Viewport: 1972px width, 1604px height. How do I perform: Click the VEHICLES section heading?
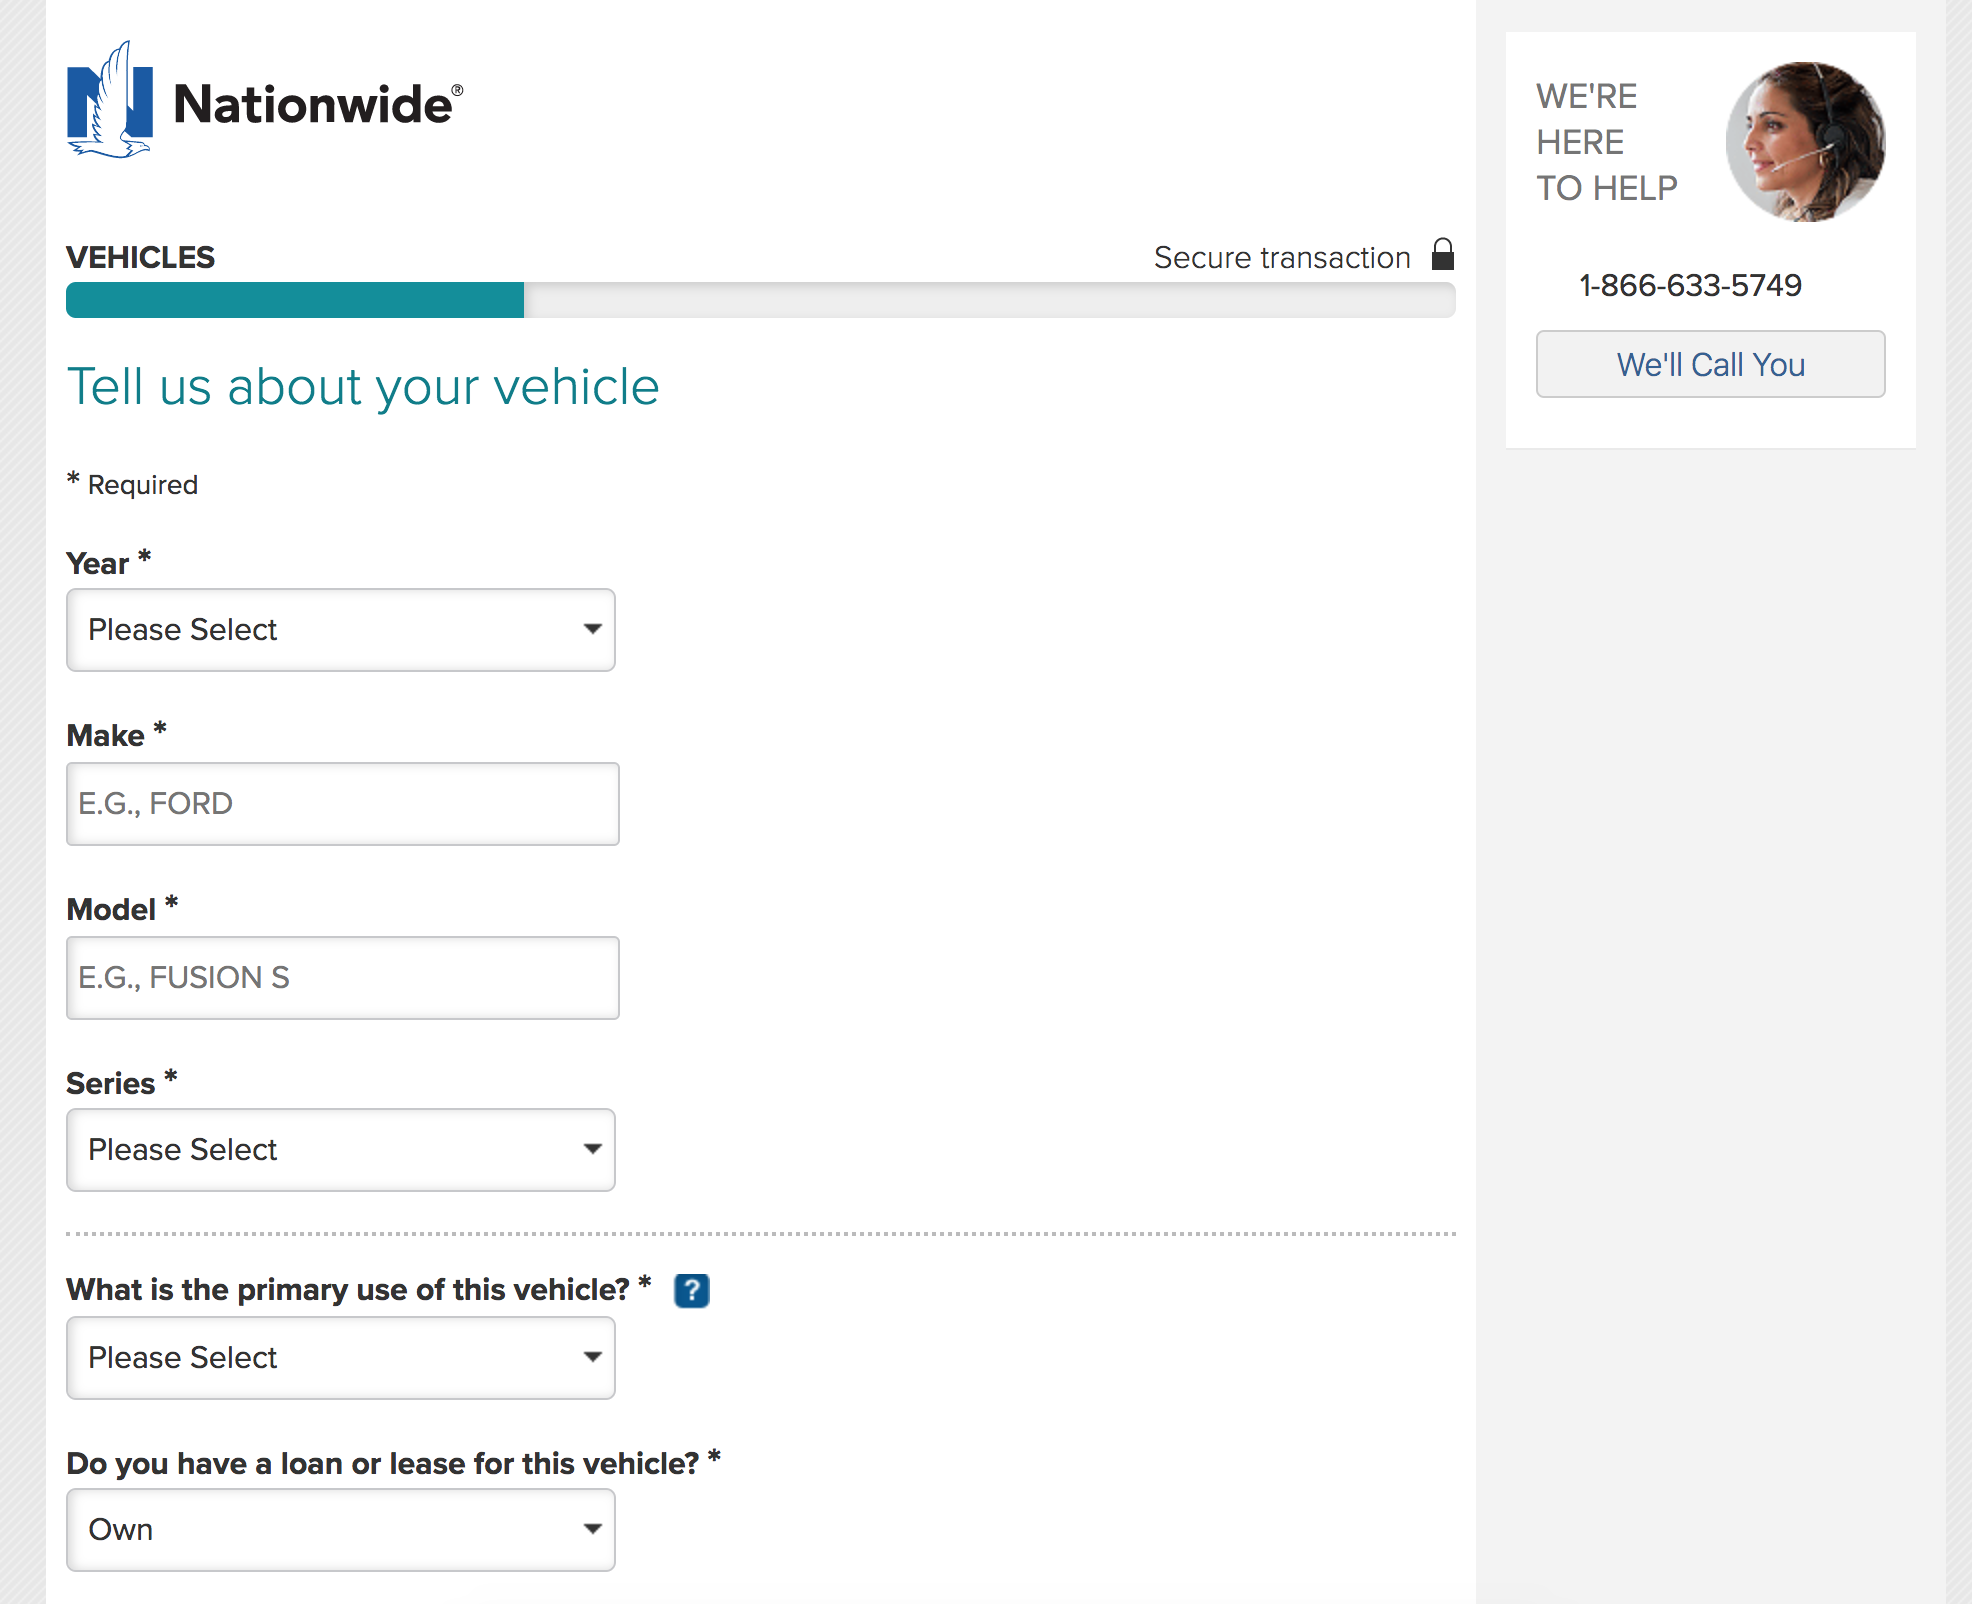(141, 258)
